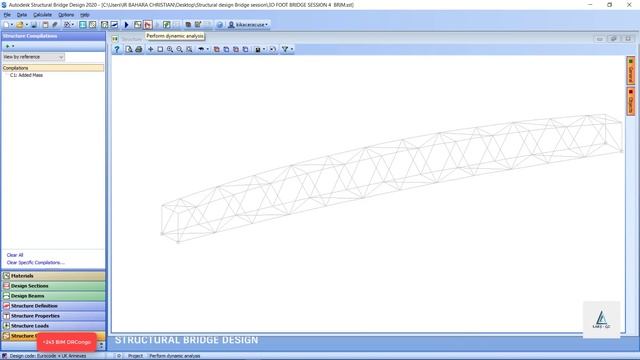Click the Design code Eurocode status bar entry
This screenshot has width=640, height=360.
tap(48, 356)
